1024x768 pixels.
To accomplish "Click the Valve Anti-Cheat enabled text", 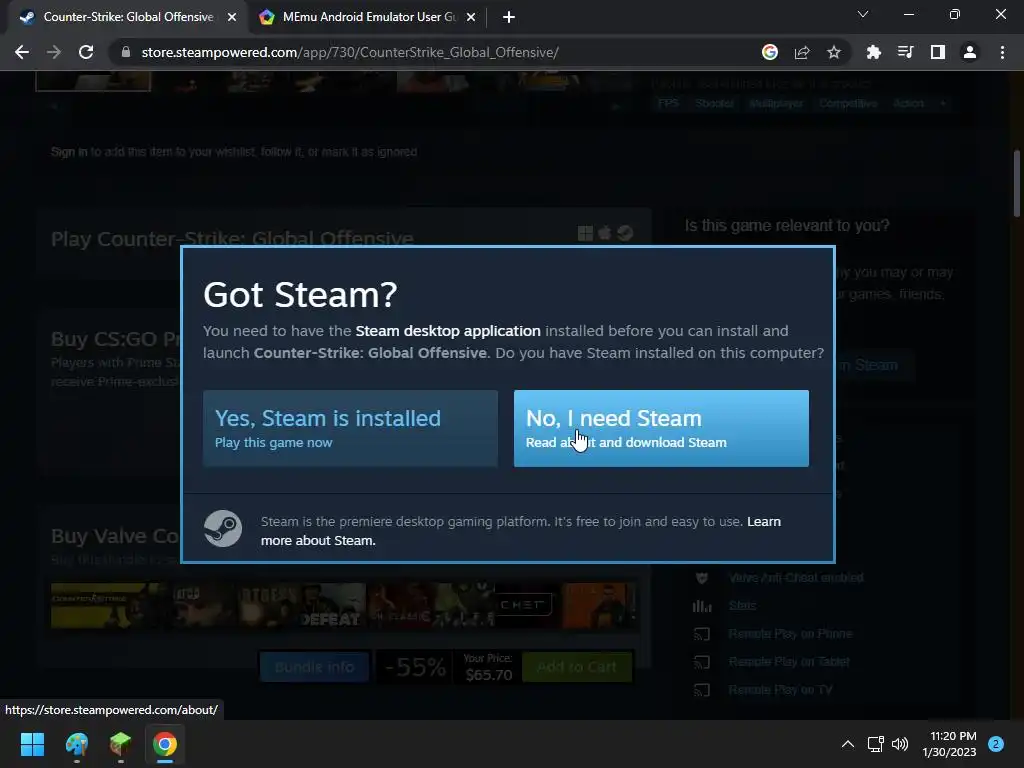I will 795,577.
